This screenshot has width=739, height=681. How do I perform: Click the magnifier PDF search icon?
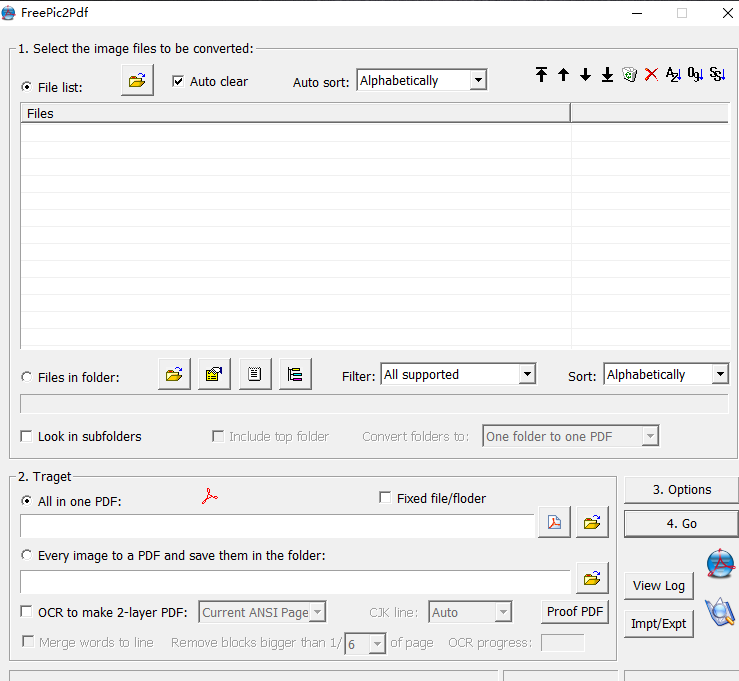pyautogui.click(x=720, y=612)
